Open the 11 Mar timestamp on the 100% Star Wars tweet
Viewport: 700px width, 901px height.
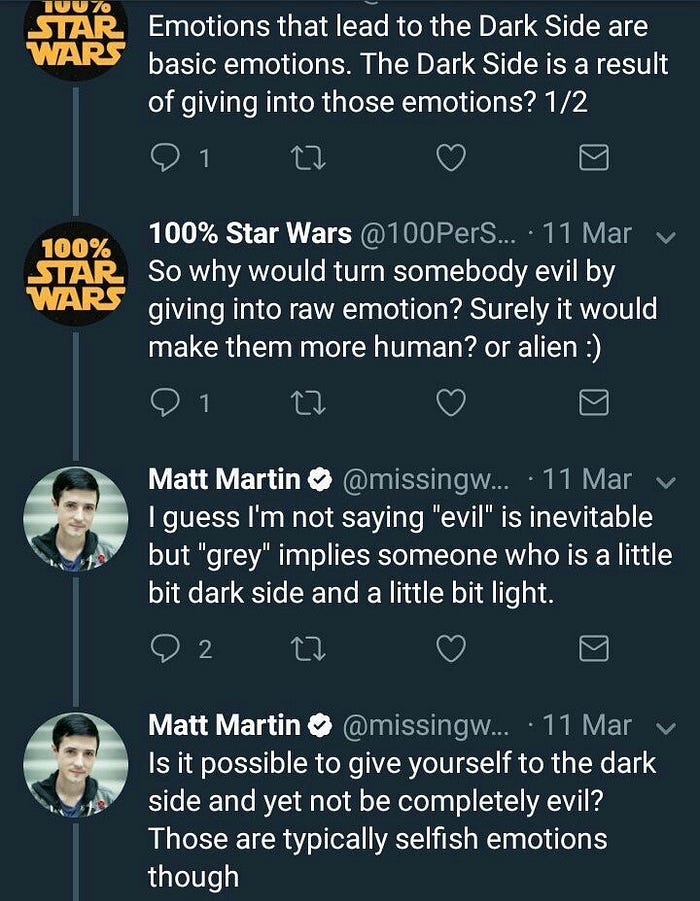click(x=593, y=235)
